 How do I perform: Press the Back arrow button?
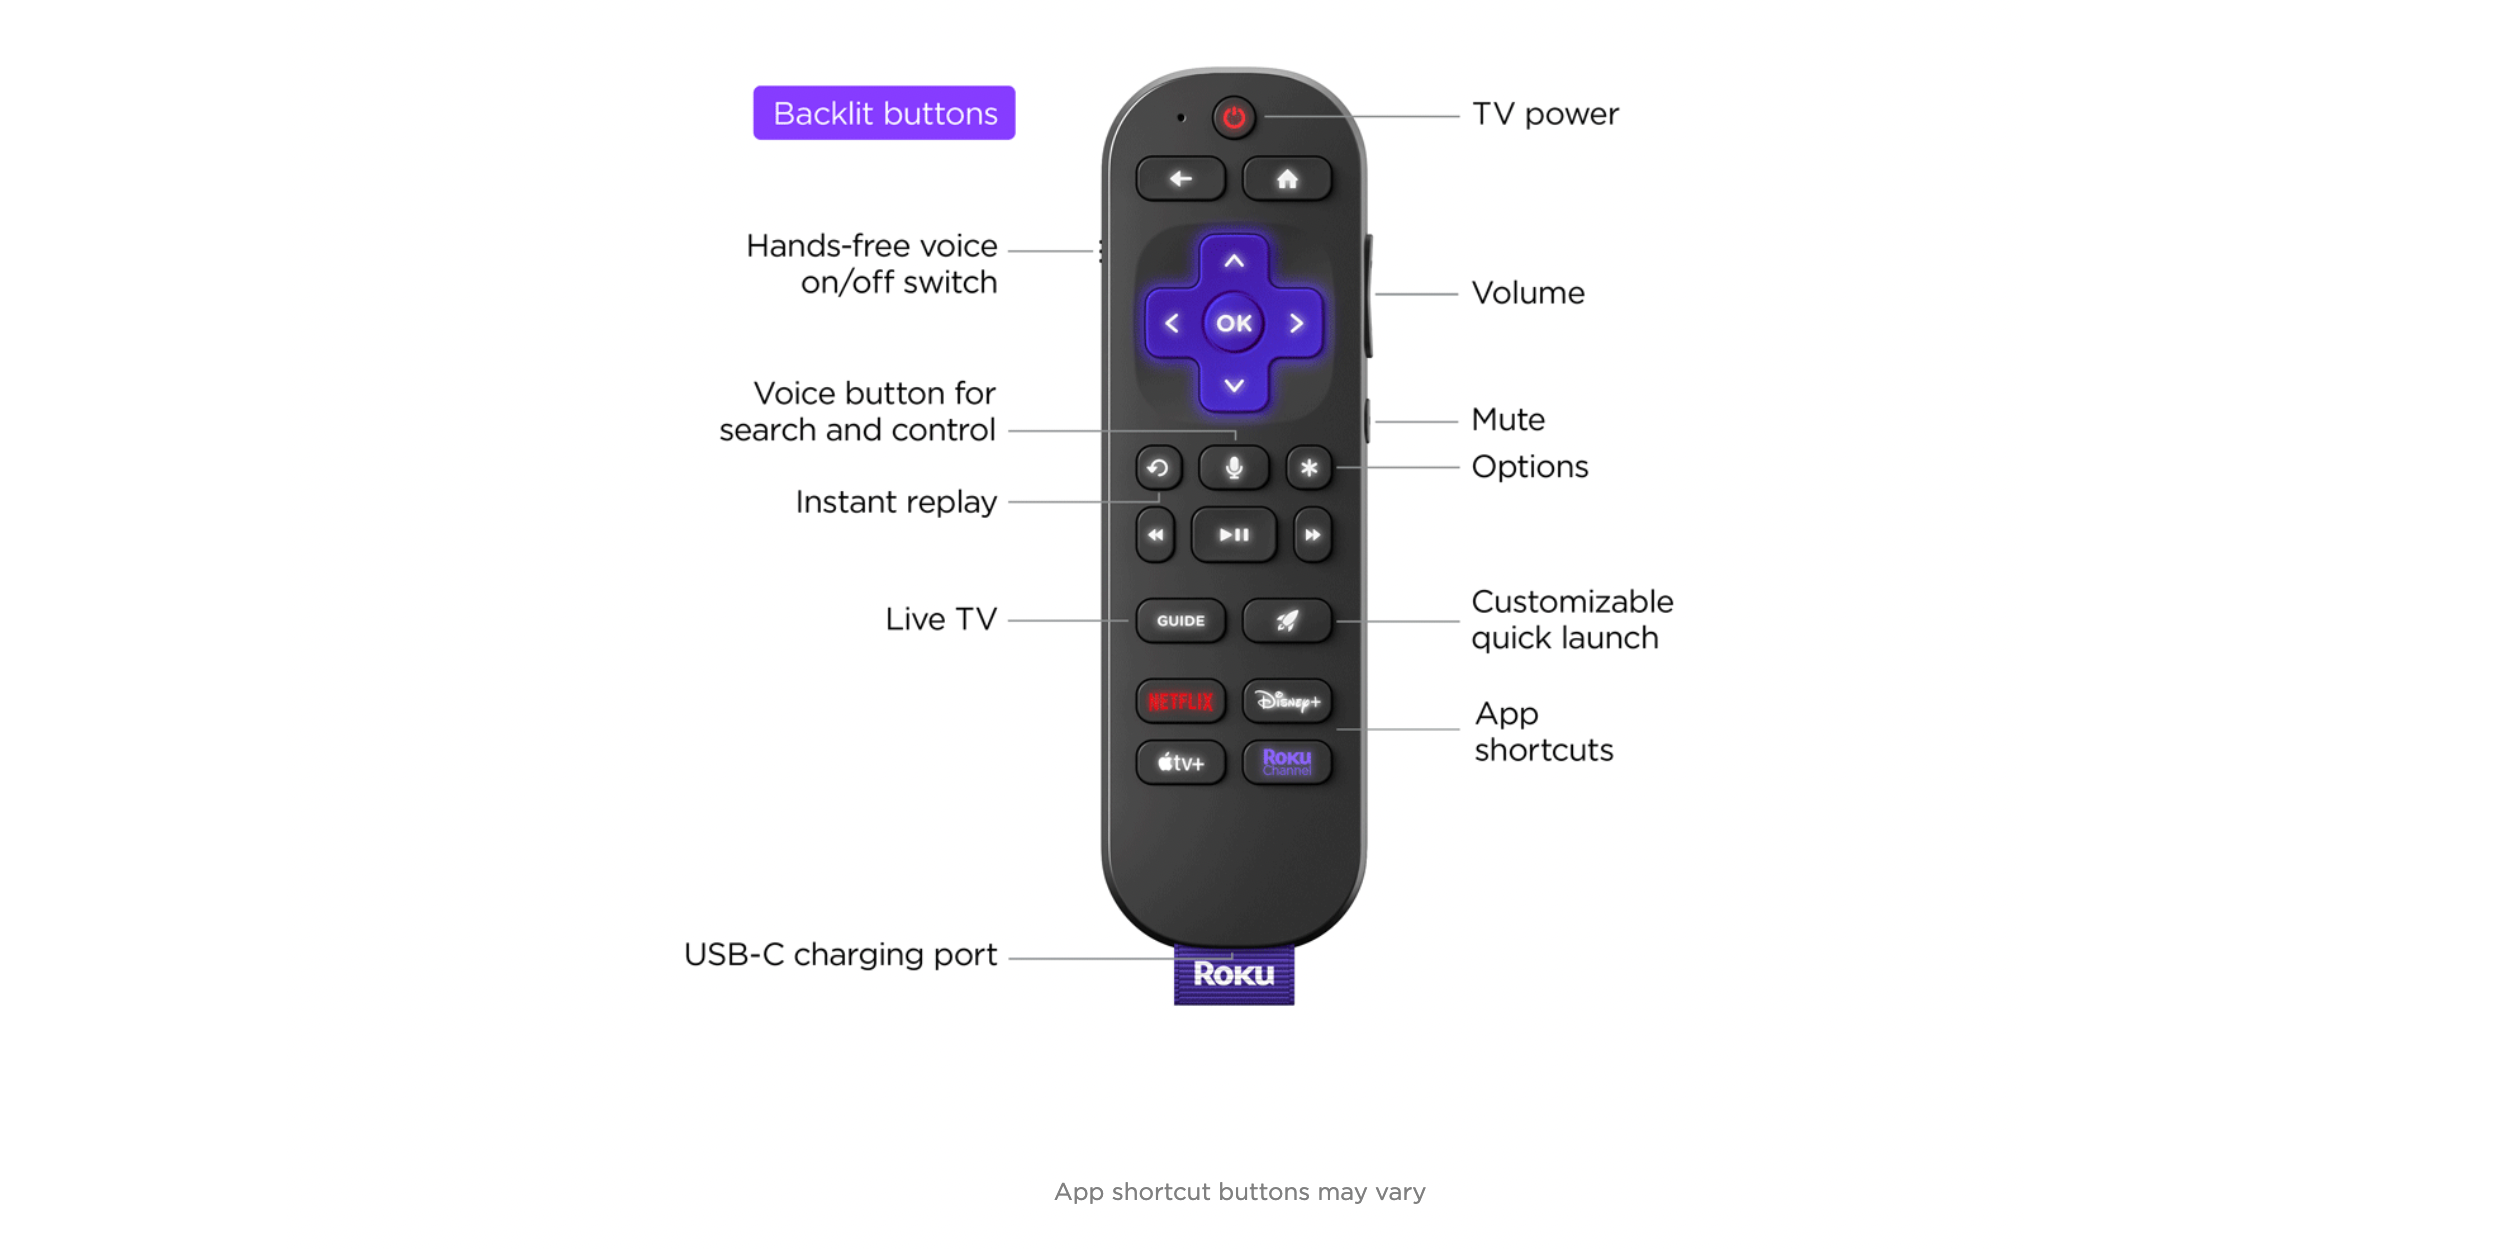tap(1173, 178)
